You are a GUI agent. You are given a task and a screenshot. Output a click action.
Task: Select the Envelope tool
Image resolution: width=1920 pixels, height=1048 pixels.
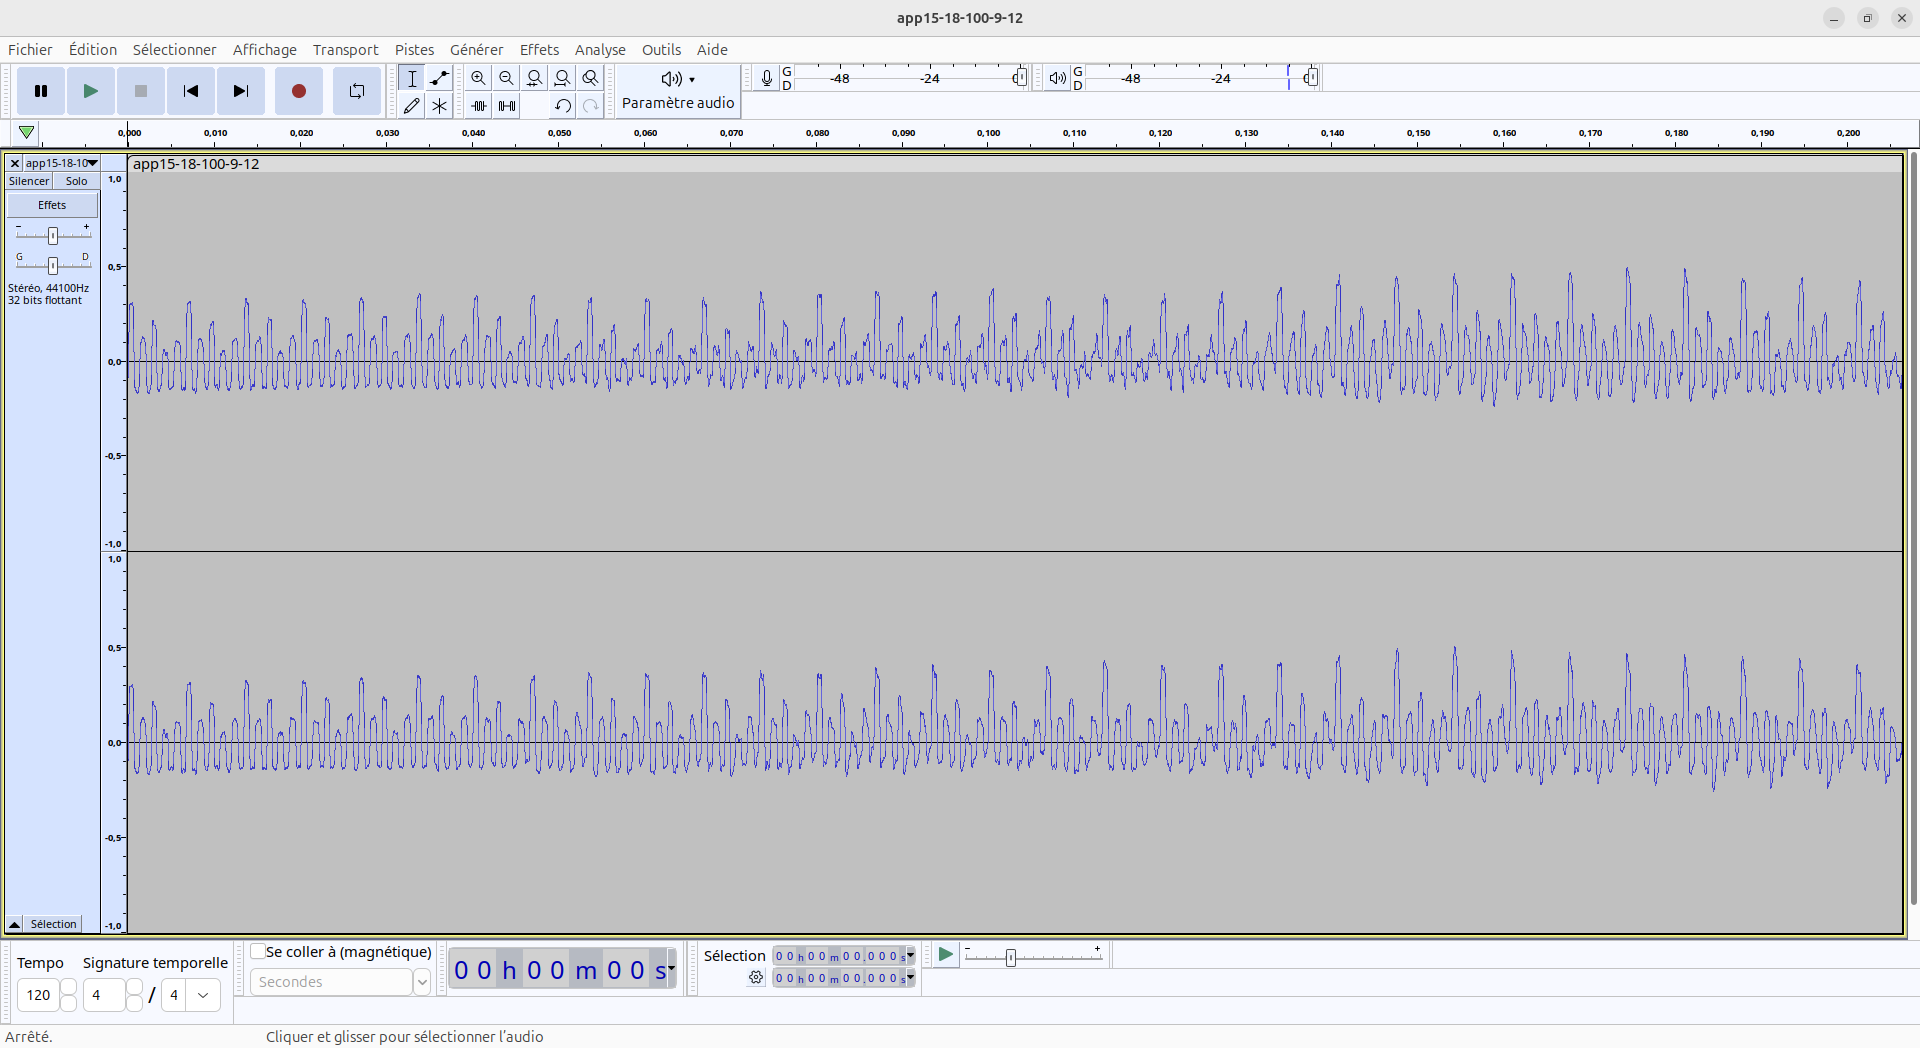coord(439,78)
